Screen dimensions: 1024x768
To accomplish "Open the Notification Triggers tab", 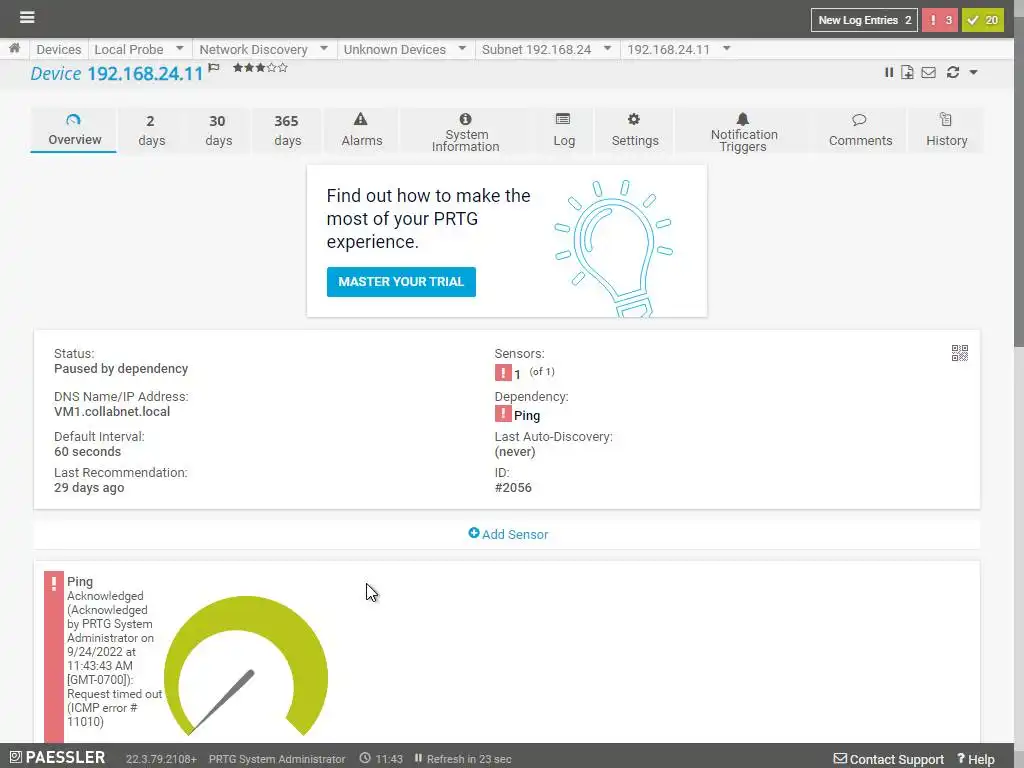I will [x=743, y=131].
